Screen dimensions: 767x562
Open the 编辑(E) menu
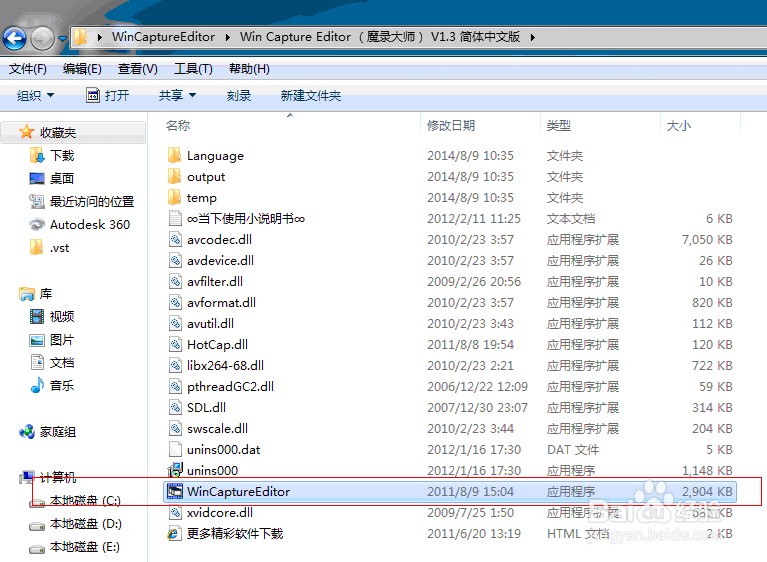point(82,69)
